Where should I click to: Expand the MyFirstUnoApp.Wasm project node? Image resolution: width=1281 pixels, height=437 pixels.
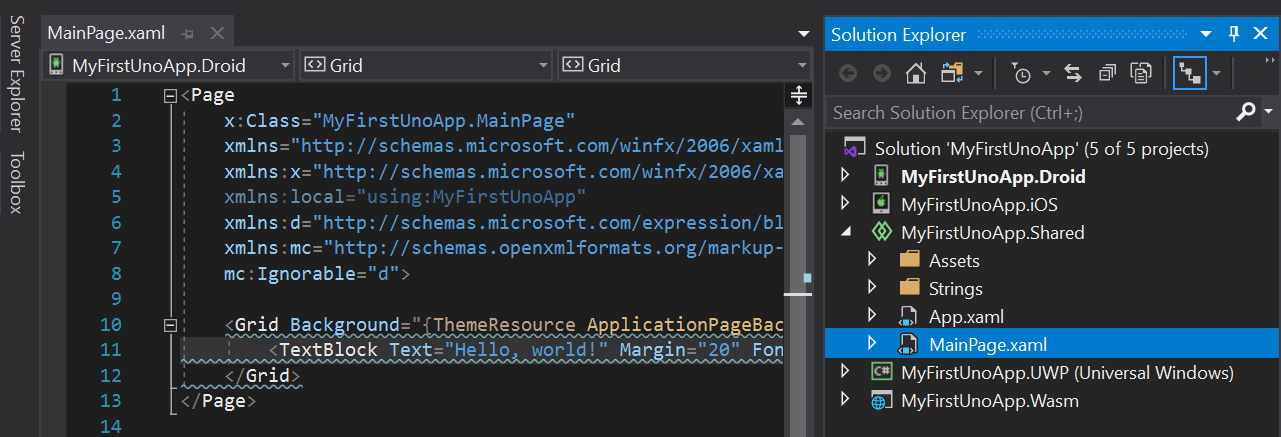click(x=846, y=400)
